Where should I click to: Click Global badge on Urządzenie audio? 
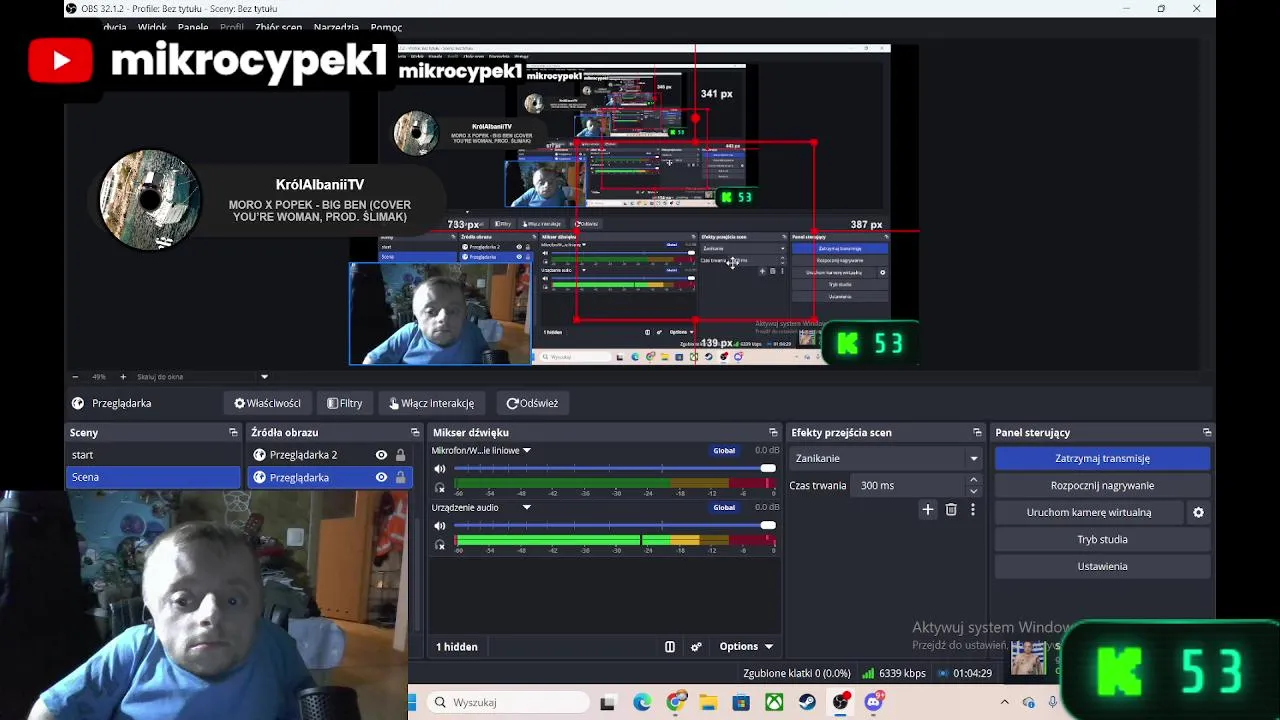click(724, 508)
